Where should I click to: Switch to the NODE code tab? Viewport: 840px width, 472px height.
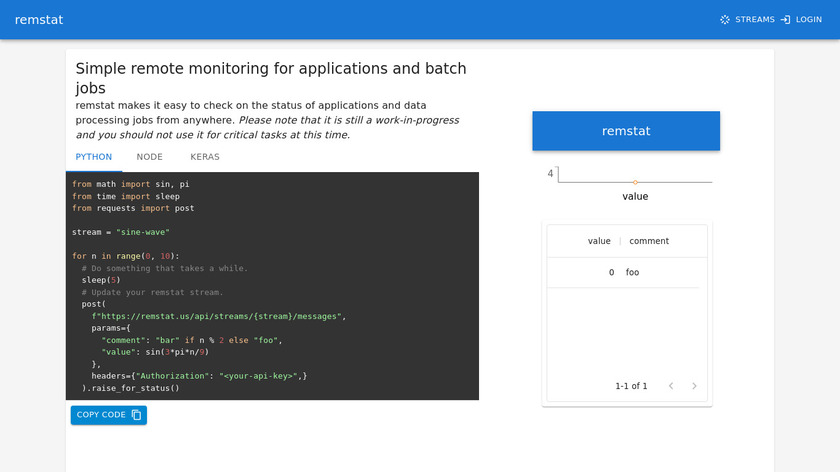[149, 157]
